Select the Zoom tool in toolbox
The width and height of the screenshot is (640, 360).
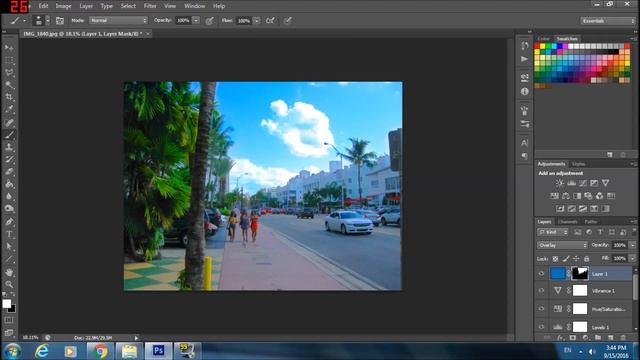click(x=9, y=284)
